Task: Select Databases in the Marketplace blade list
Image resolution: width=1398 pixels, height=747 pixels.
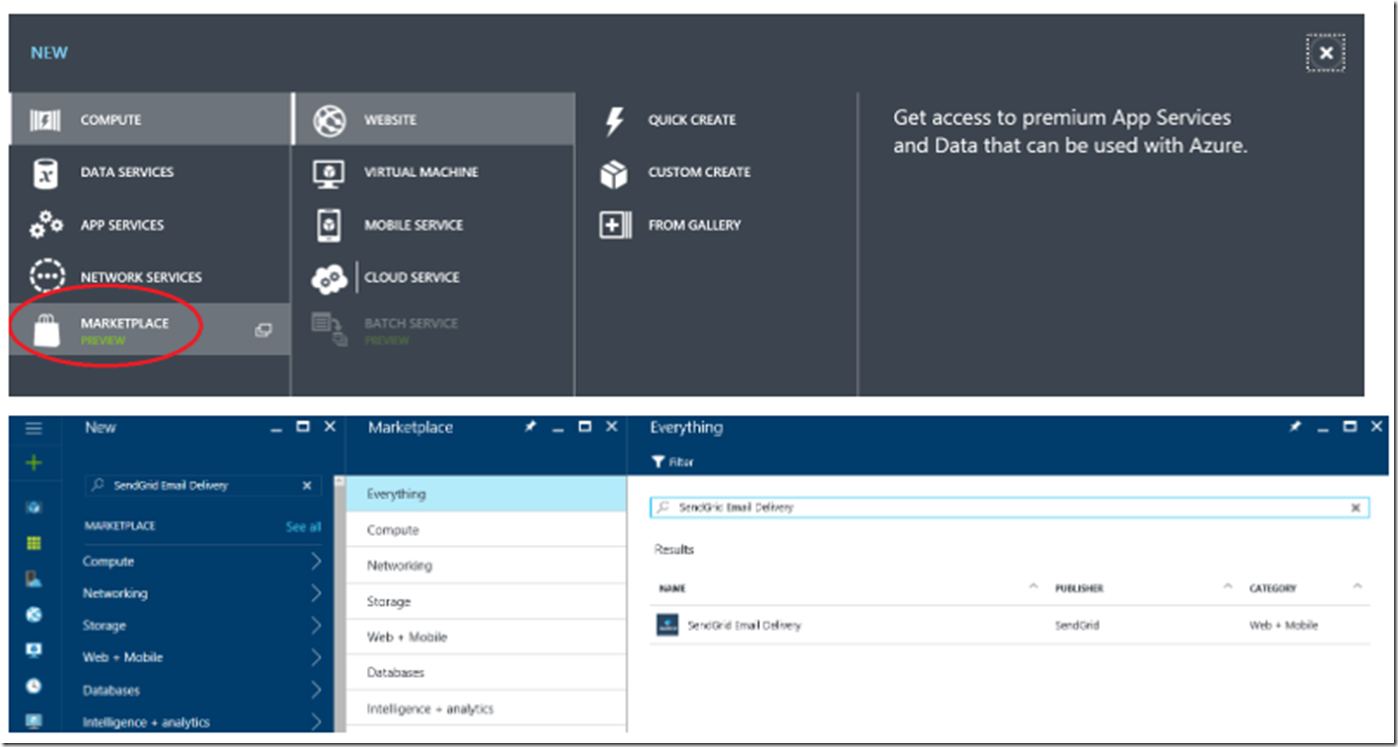Action: (x=486, y=673)
